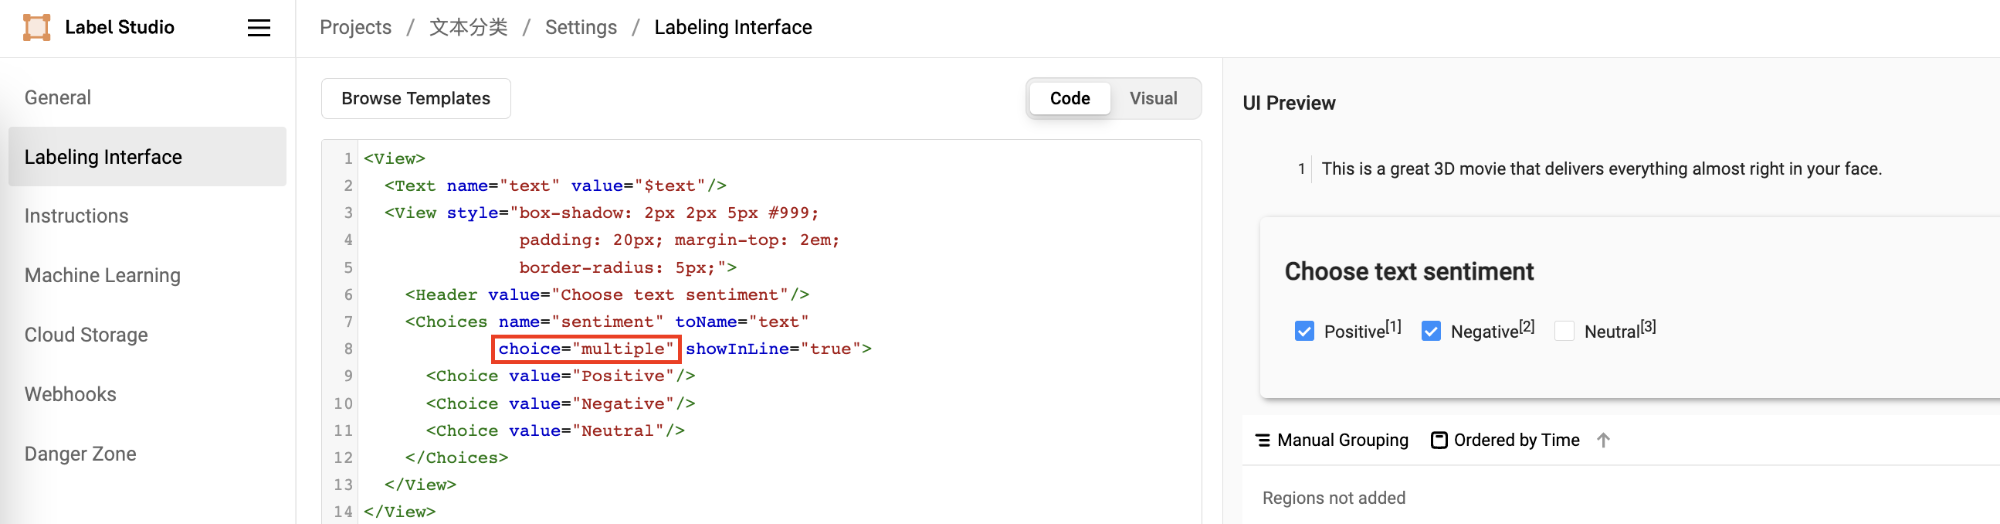Open Instructions settings section

pyautogui.click(x=147, y=216)
